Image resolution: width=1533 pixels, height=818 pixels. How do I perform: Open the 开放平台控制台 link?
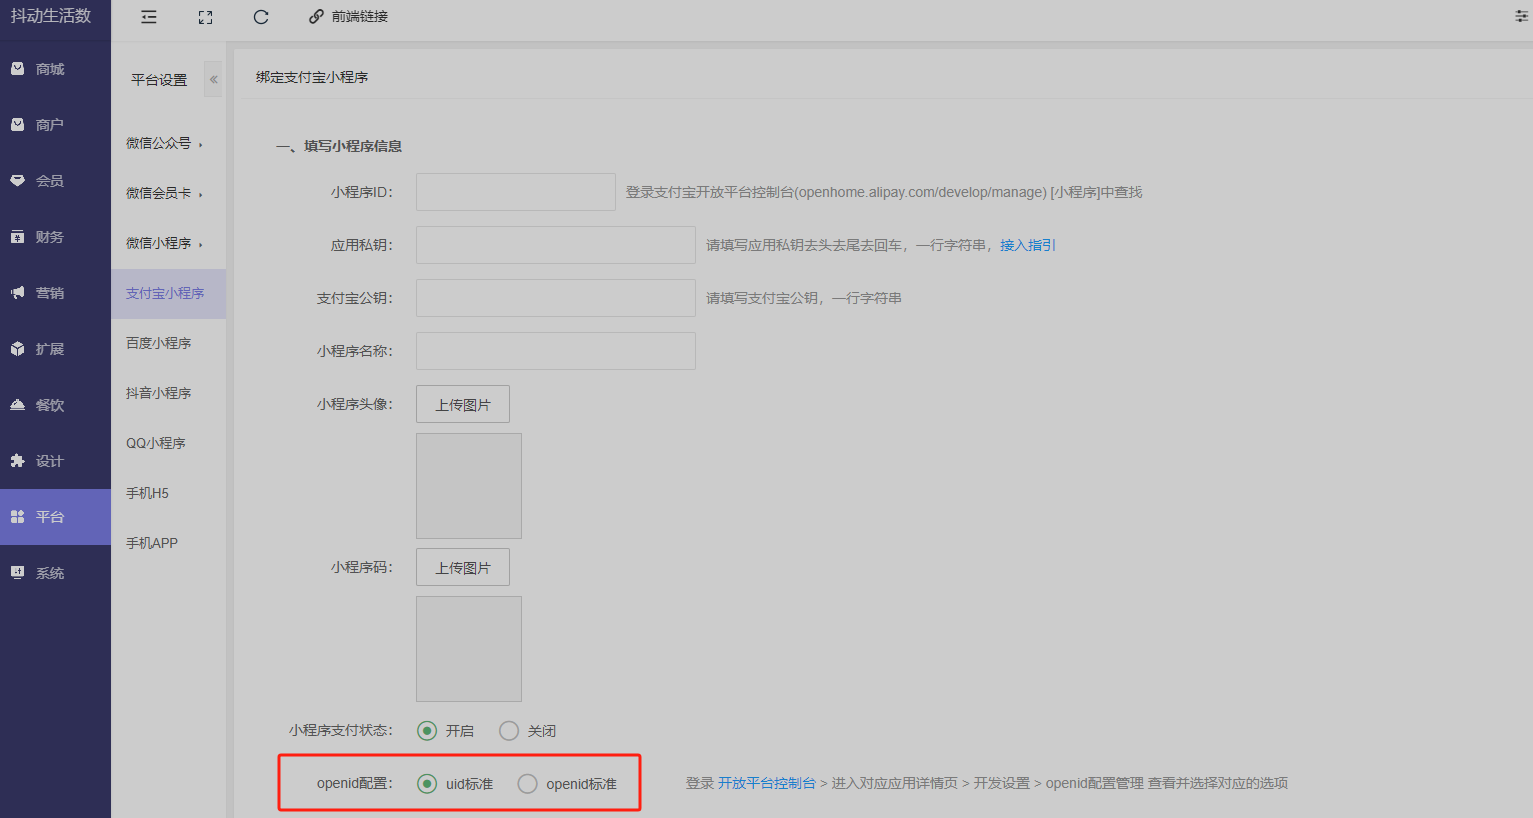click(767, 783)
